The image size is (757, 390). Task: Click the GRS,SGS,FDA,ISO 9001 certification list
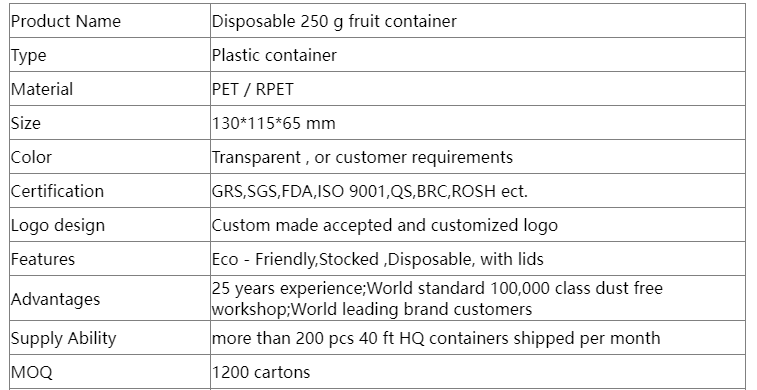pos(370,191)
